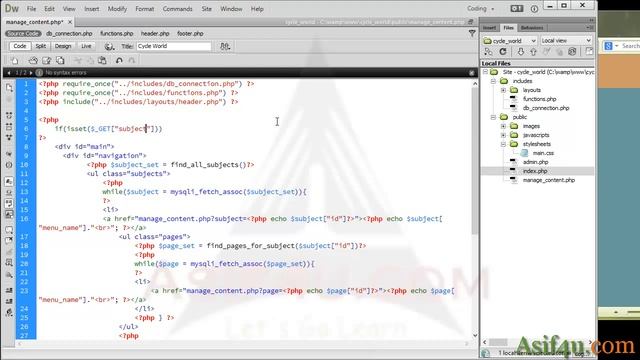Collapse the stylesheets folder
Viewport: 640px width, 360px height.
click(x=503, y=144)
